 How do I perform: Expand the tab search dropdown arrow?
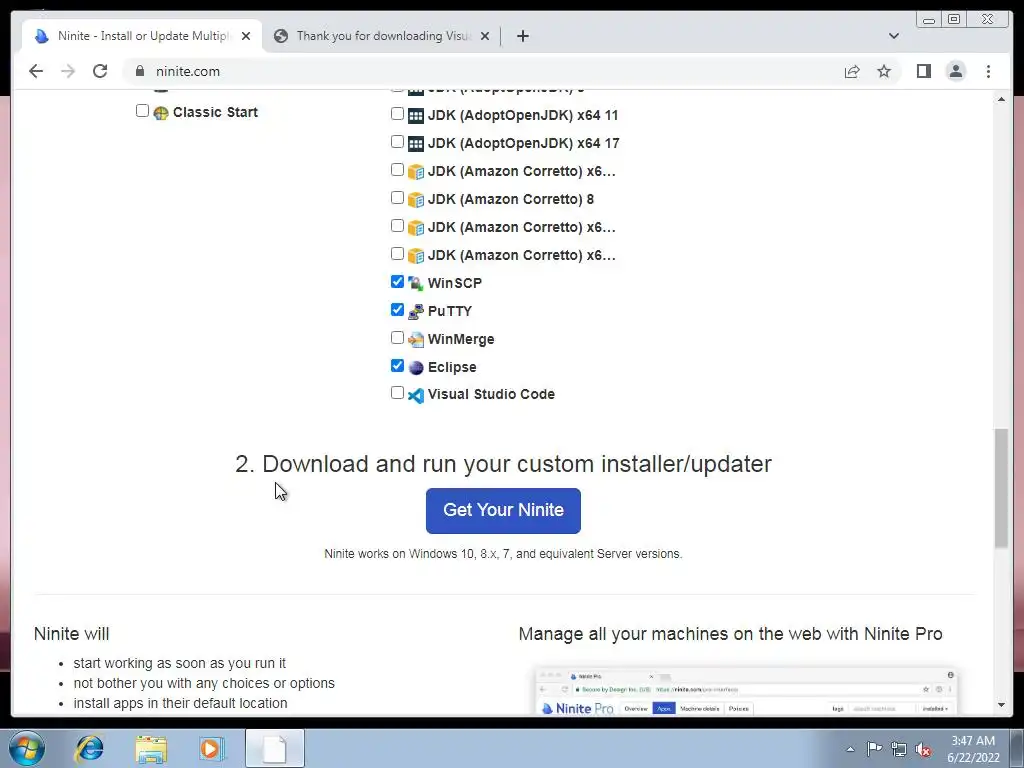click(x=893, y=36)
